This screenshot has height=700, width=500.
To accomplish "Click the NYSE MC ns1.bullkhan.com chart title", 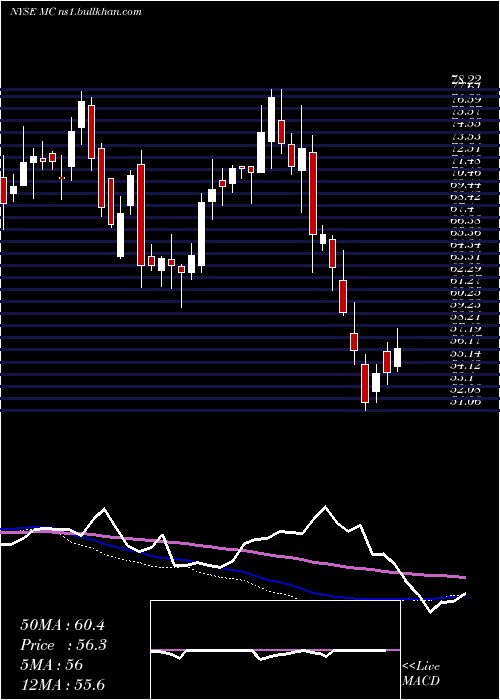I will coord(75,11).
